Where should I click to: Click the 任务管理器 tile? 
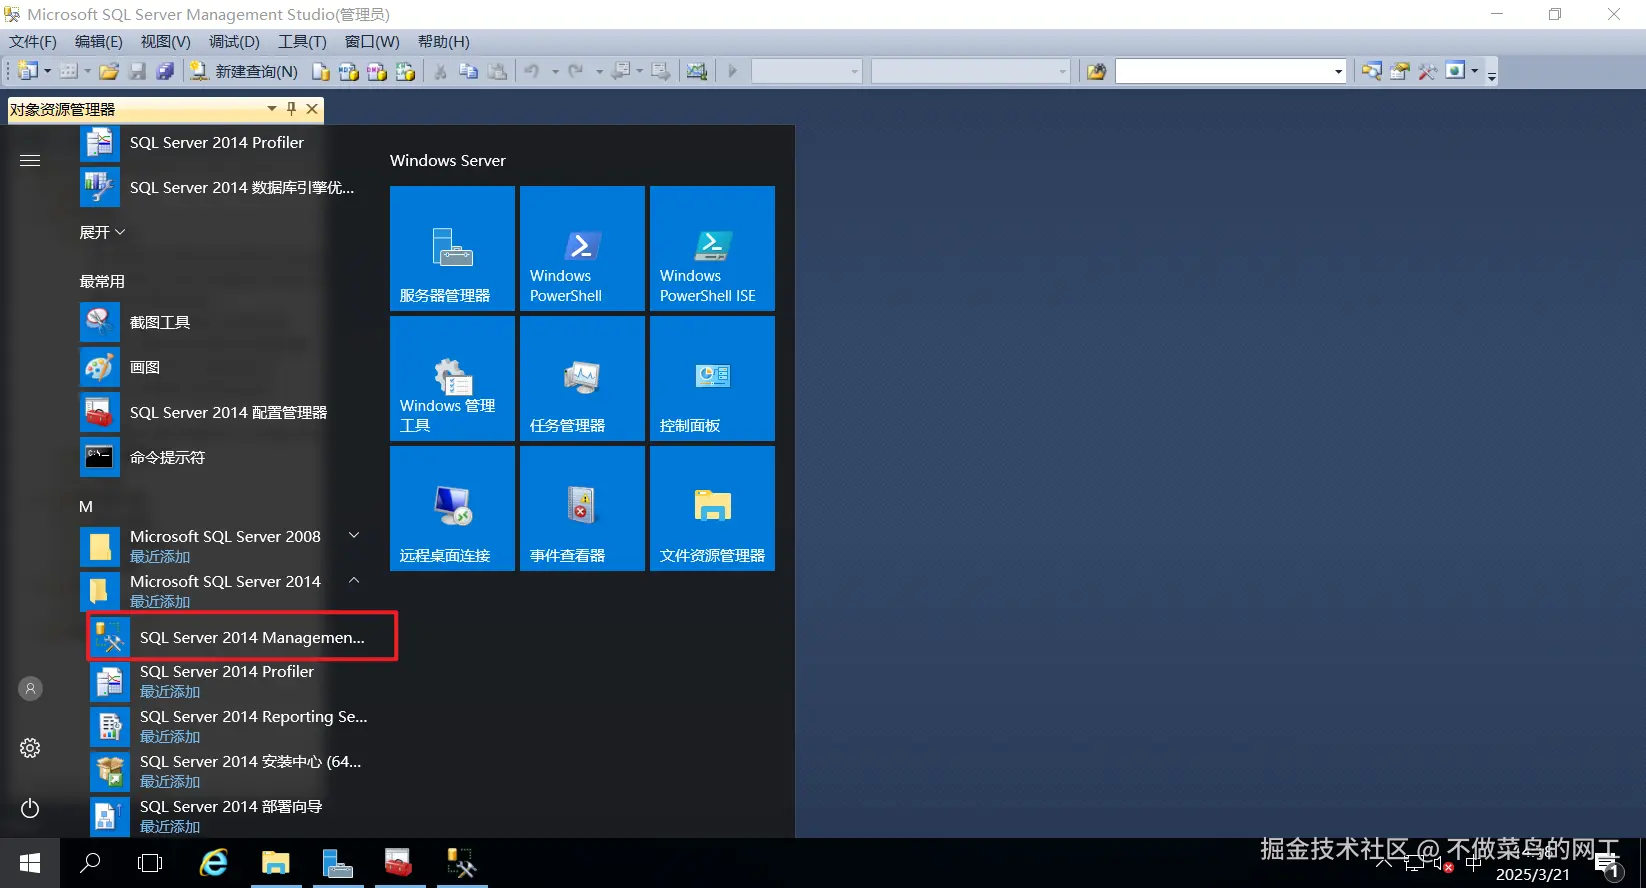point(582,378)
